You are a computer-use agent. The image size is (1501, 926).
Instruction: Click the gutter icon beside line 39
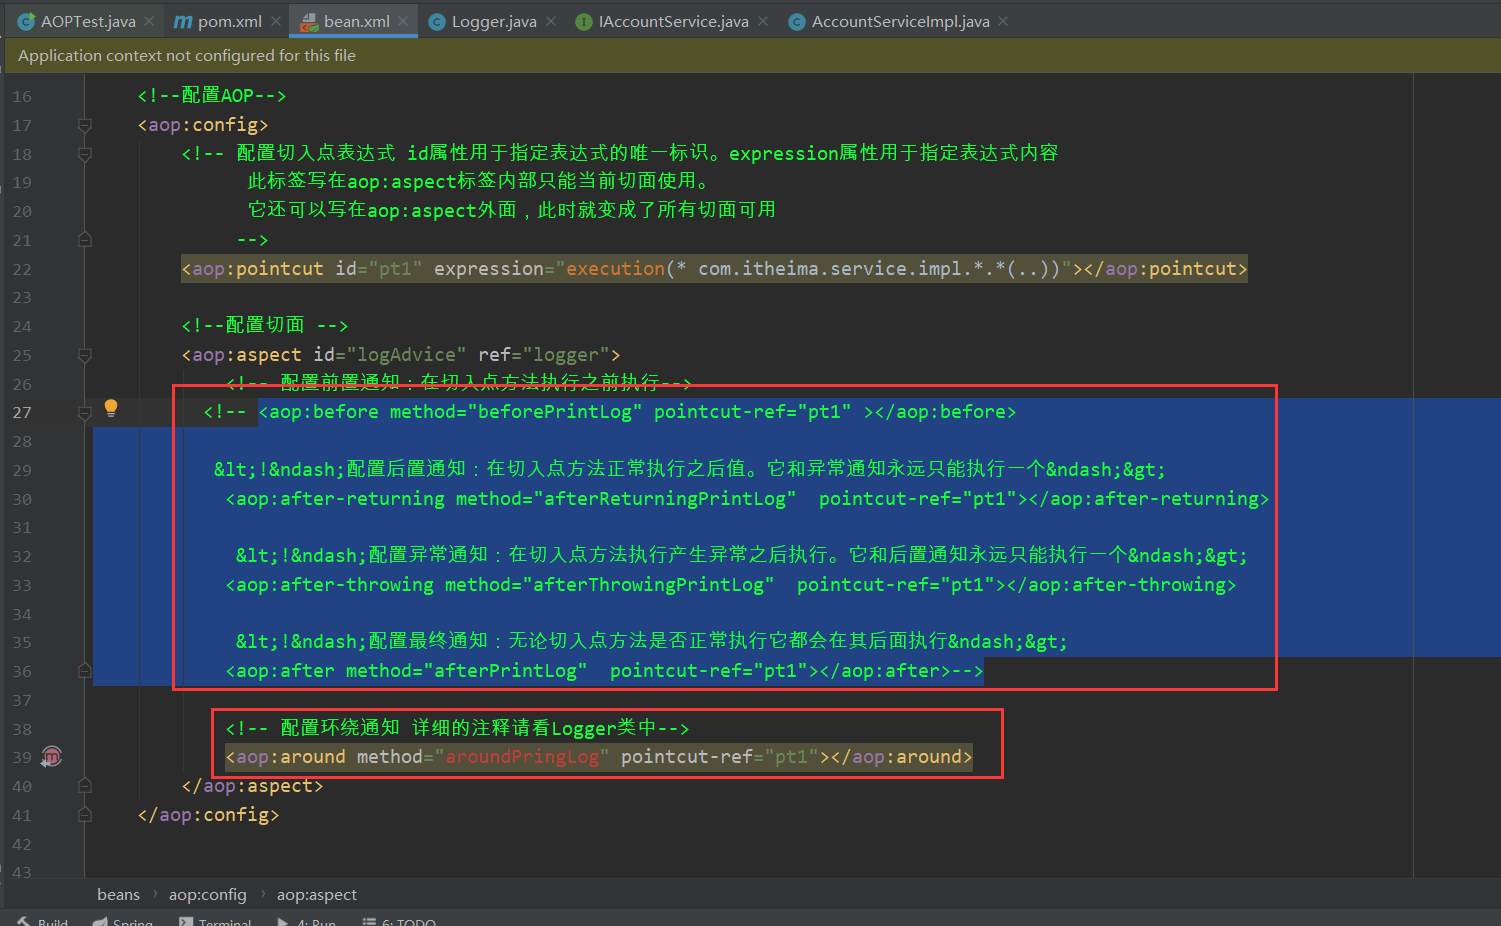click(52, 757)
